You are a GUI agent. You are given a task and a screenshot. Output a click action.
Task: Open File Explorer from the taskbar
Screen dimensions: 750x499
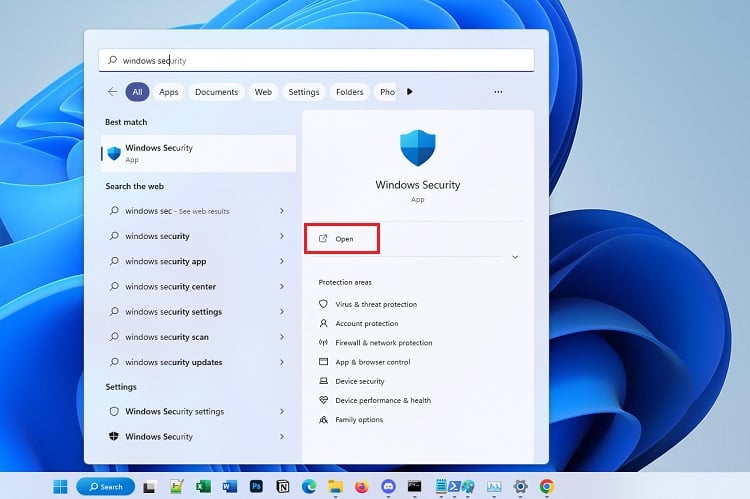tap(335, 487)
